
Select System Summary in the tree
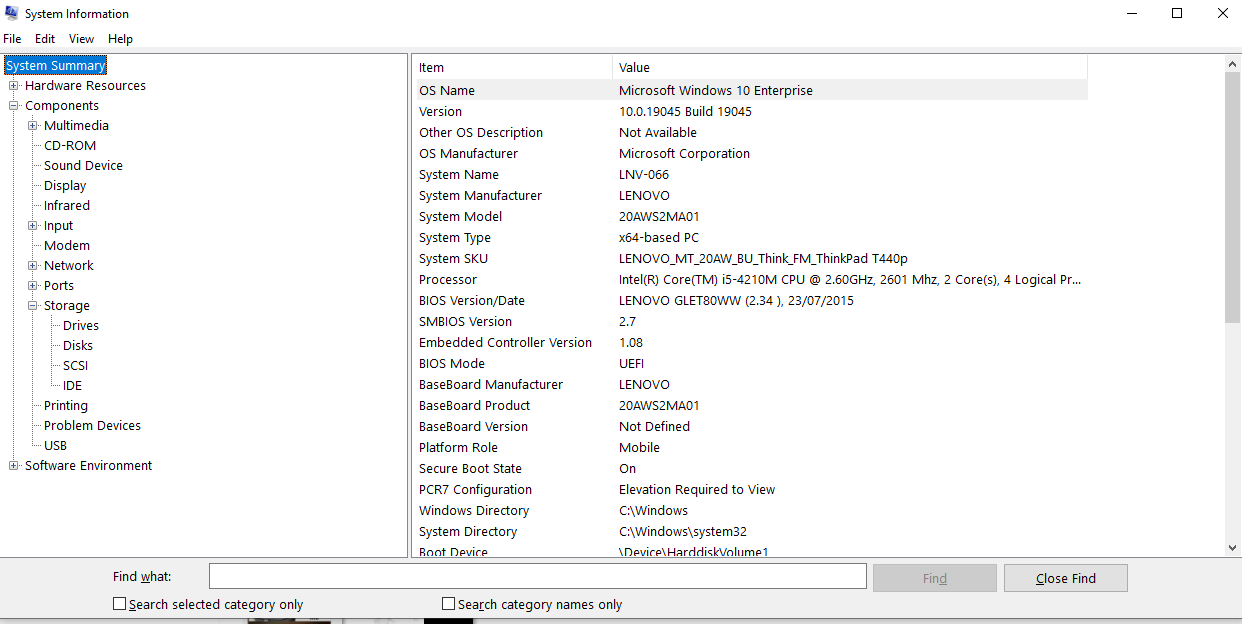[55, 66]
